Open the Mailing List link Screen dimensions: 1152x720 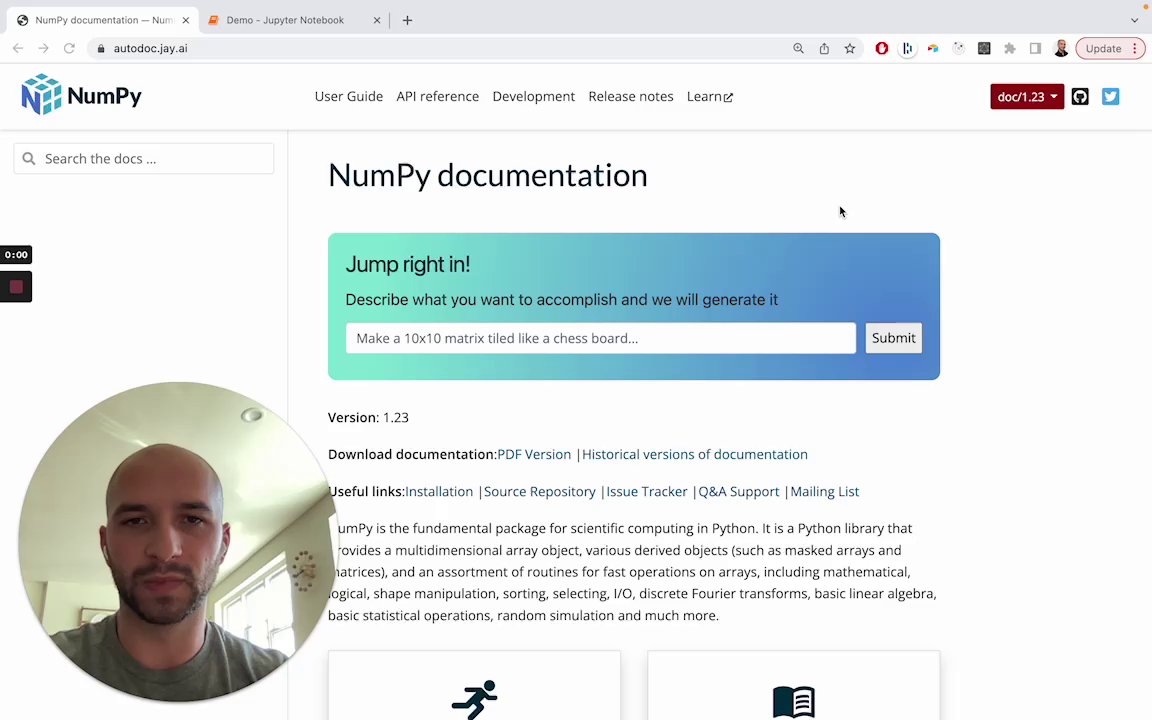coord(824,492)
